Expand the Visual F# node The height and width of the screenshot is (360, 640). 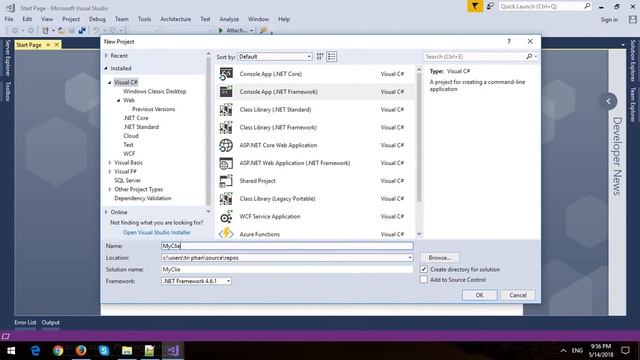tap(109, 171)
